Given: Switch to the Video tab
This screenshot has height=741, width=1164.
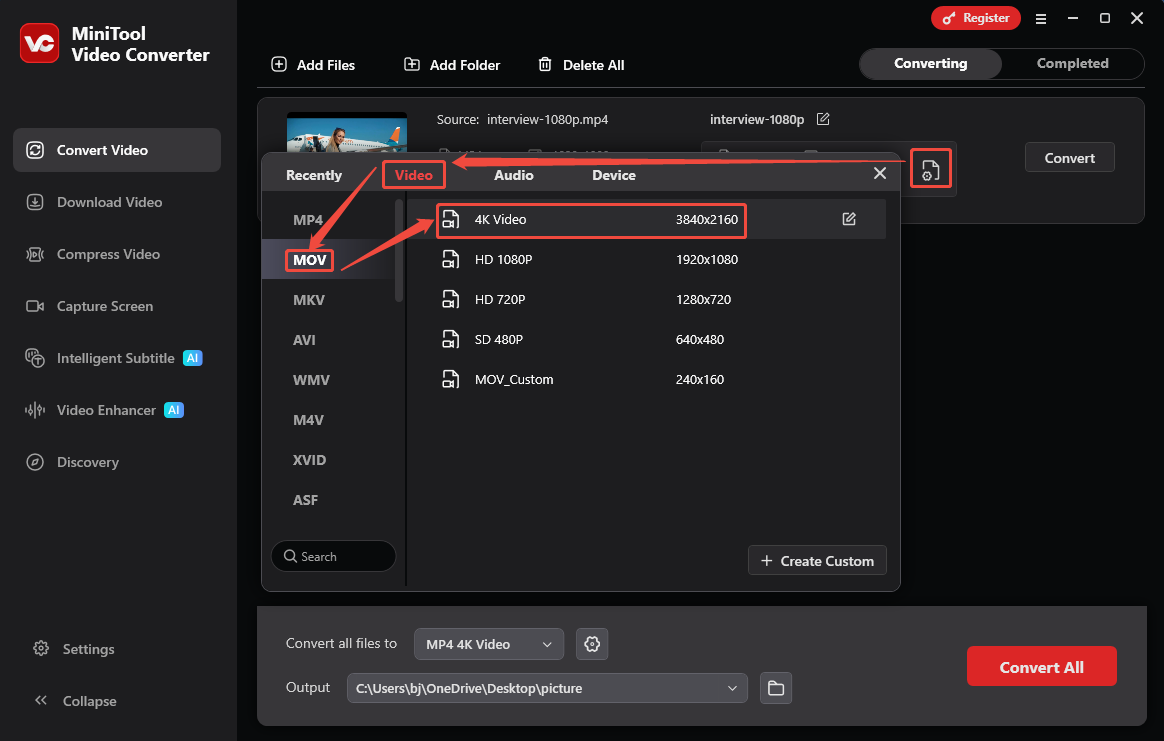Looking at the screenshot, I should pos(413,175).
